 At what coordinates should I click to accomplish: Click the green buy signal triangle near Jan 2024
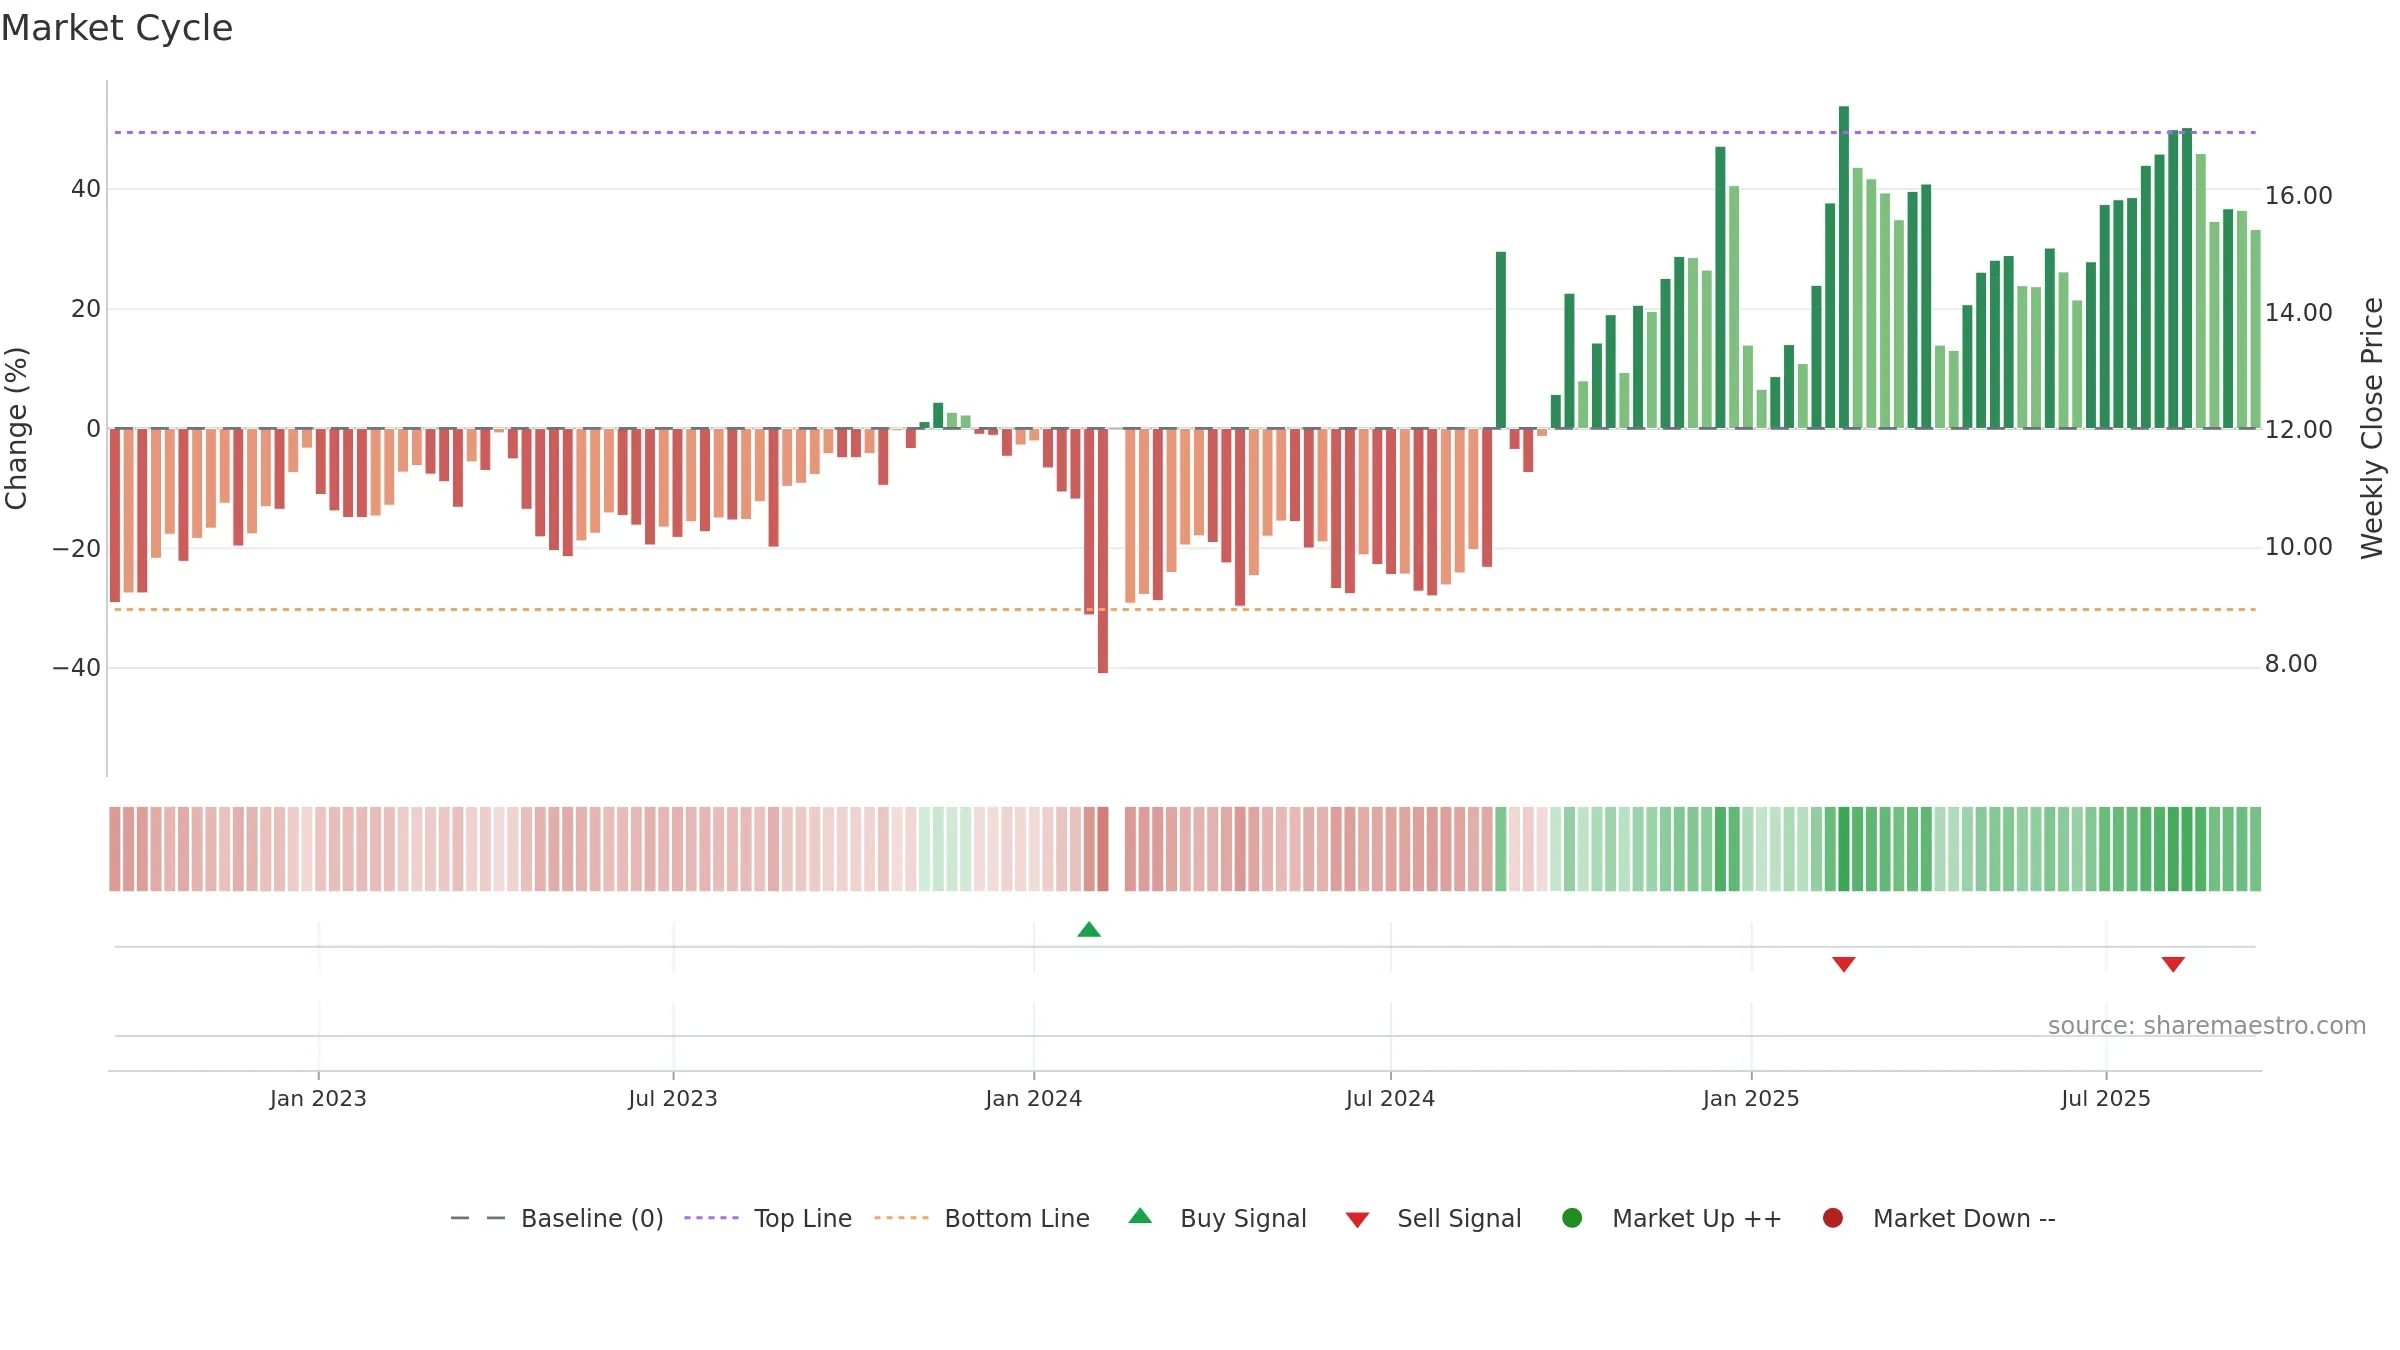(1089, 930)
